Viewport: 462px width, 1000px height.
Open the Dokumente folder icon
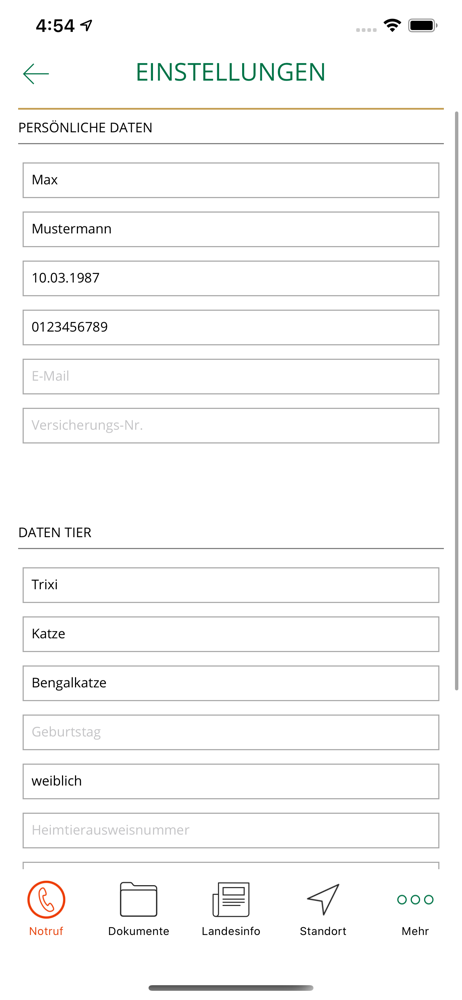pos(138,899)
